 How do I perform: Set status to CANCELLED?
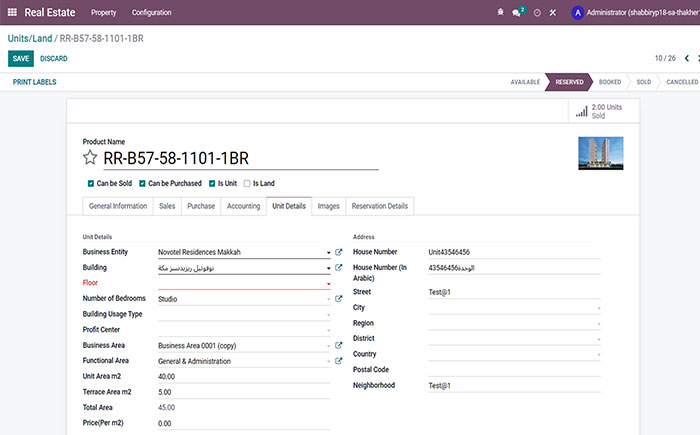click(x=682, y=82)
